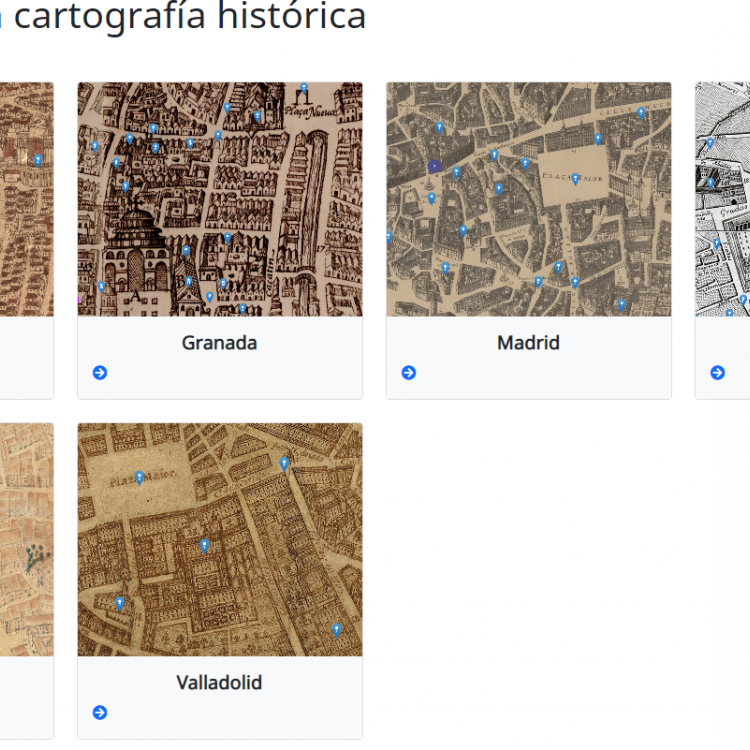Image resolution: width=750 pixels, height=750 pixels.
Task: Open the partially visible map thumbnail at left of Granada
Action: click(27, 199)
